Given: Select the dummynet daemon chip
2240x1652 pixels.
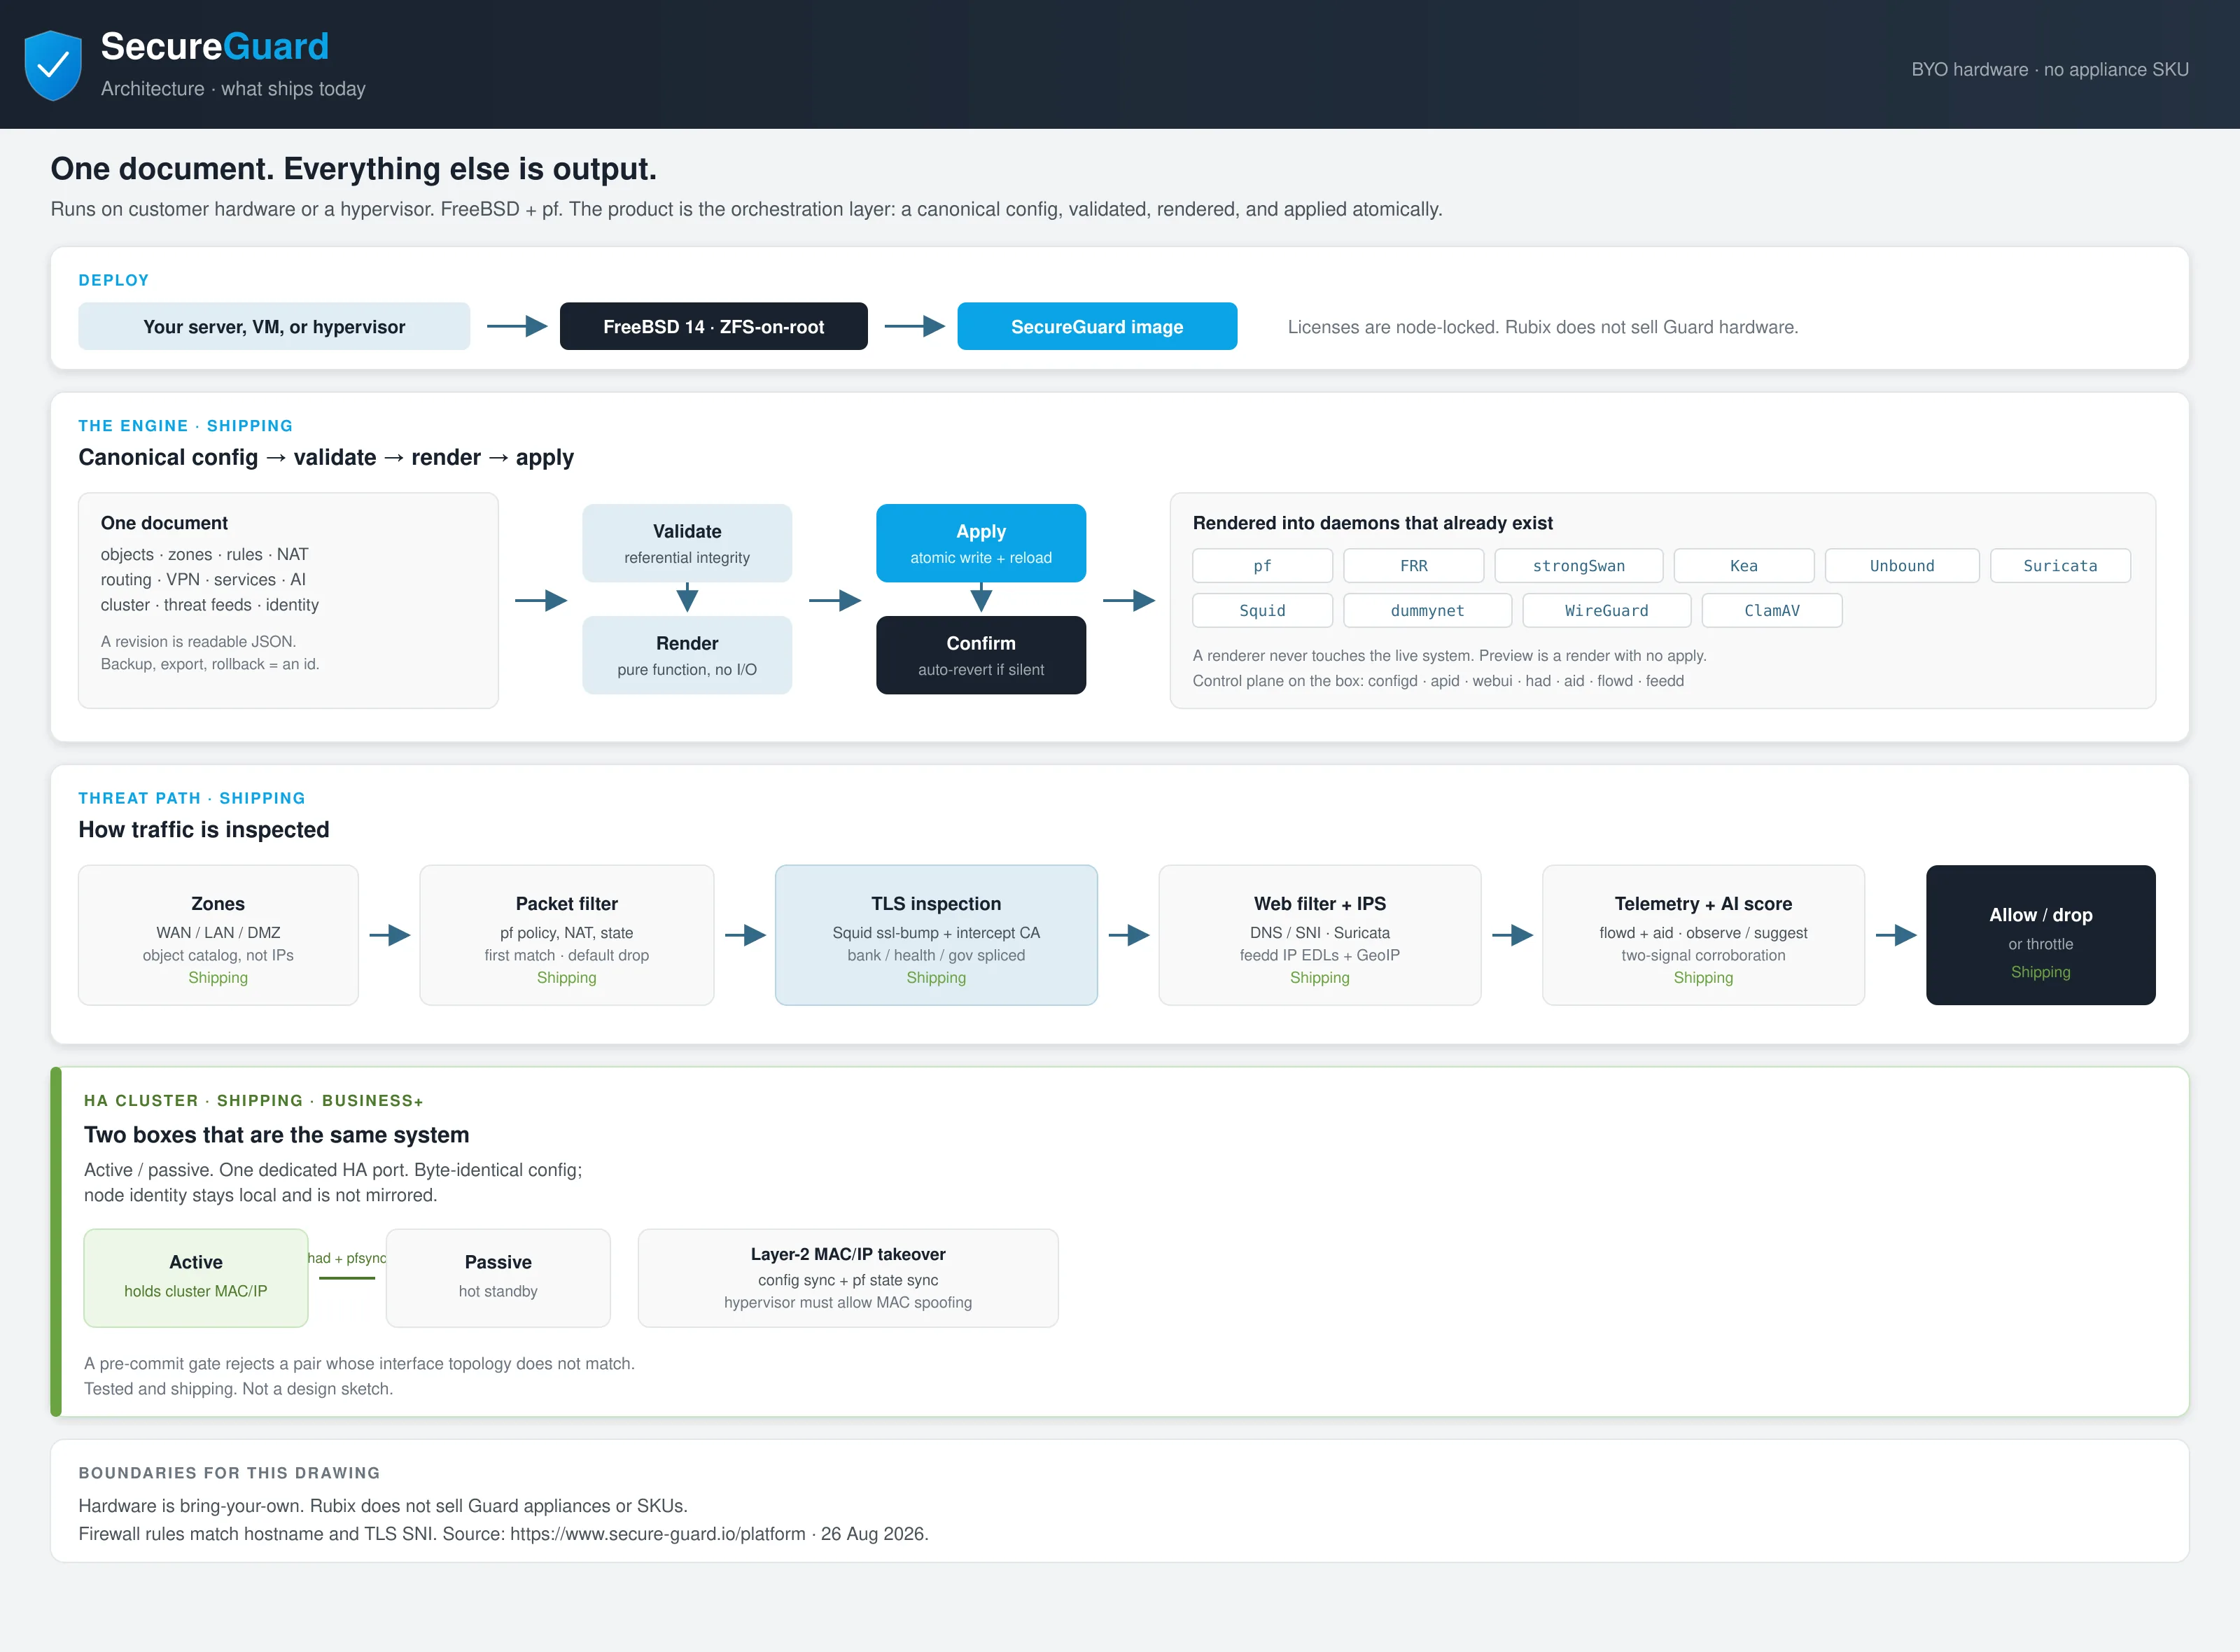Looking at the screenshot, I should (x=1427, y=610).
